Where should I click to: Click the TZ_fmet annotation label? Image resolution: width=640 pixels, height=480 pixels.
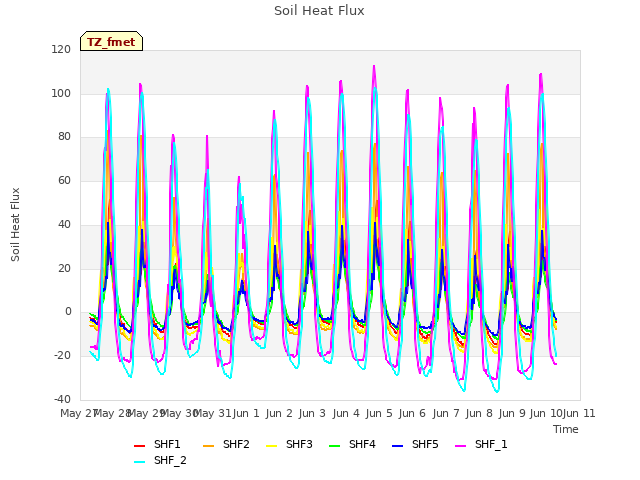coord(111,42)
